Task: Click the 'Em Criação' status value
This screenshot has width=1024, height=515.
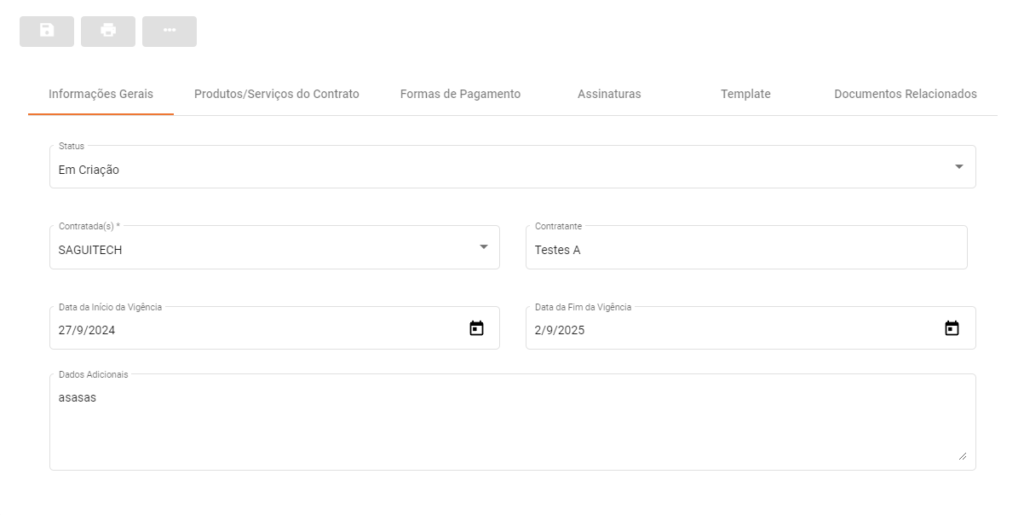Action: tap(89, 170)
